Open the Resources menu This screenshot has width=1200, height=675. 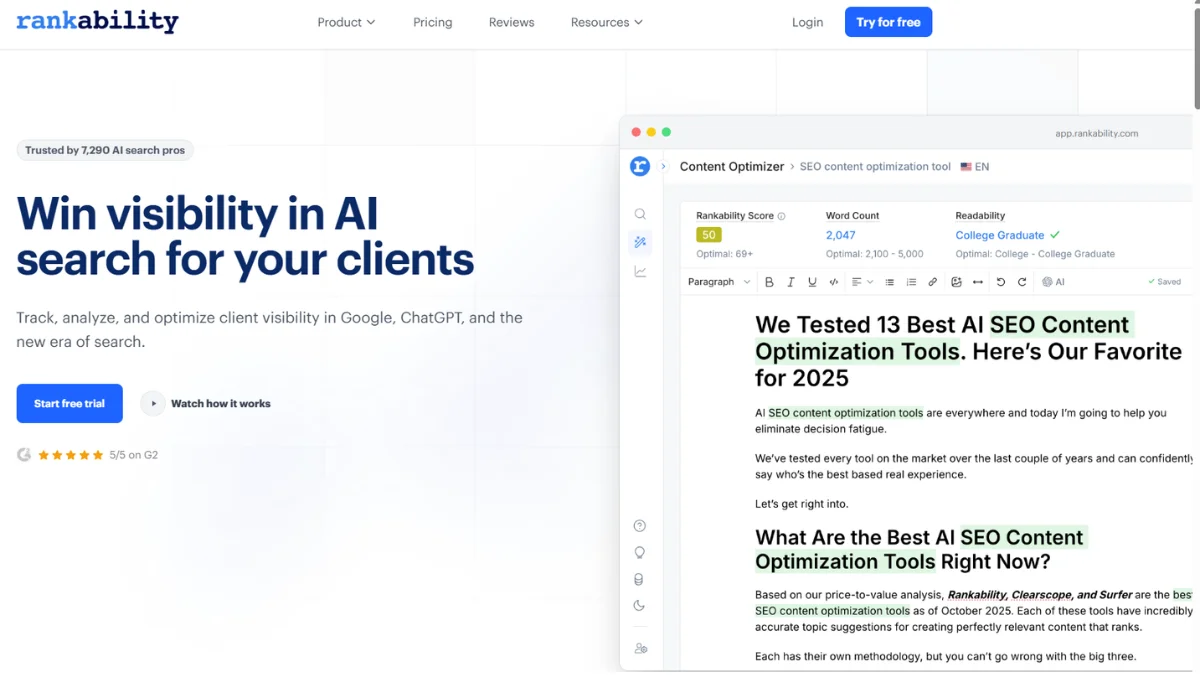(606, 22)
